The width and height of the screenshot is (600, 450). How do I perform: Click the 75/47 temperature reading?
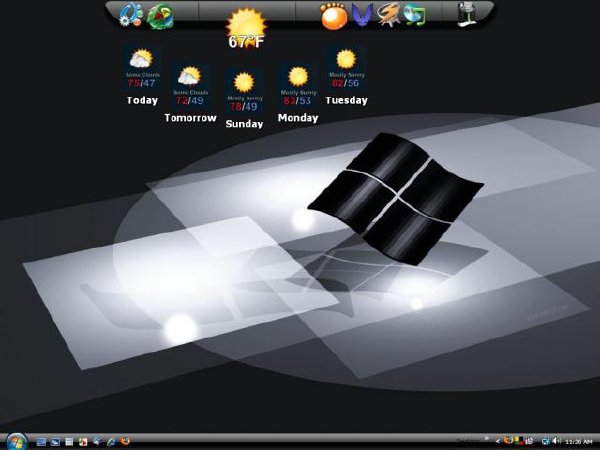tap(142, 83)
